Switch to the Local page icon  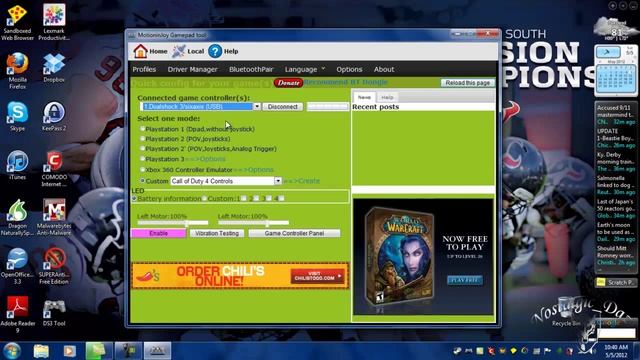[178, 51]
